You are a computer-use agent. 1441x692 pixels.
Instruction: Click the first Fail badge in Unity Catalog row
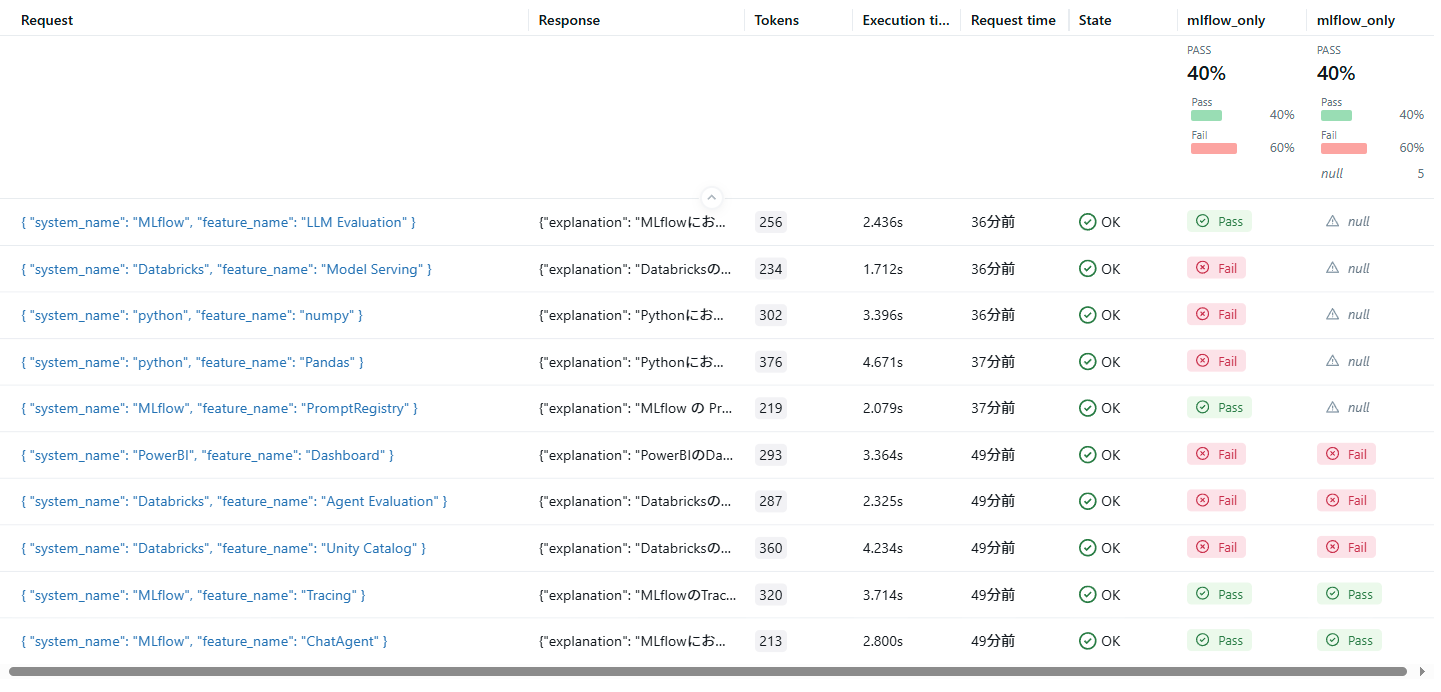[x=1216, y=547]
